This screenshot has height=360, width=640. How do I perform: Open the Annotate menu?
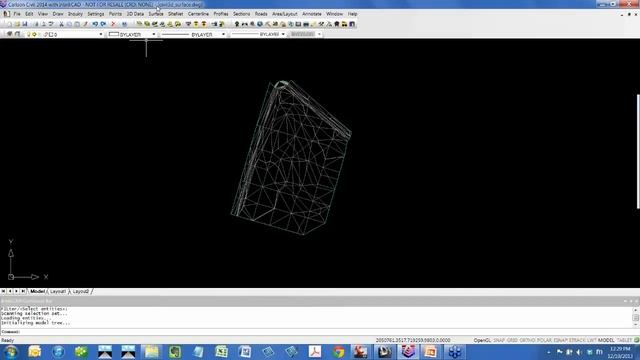pos(312,14)
